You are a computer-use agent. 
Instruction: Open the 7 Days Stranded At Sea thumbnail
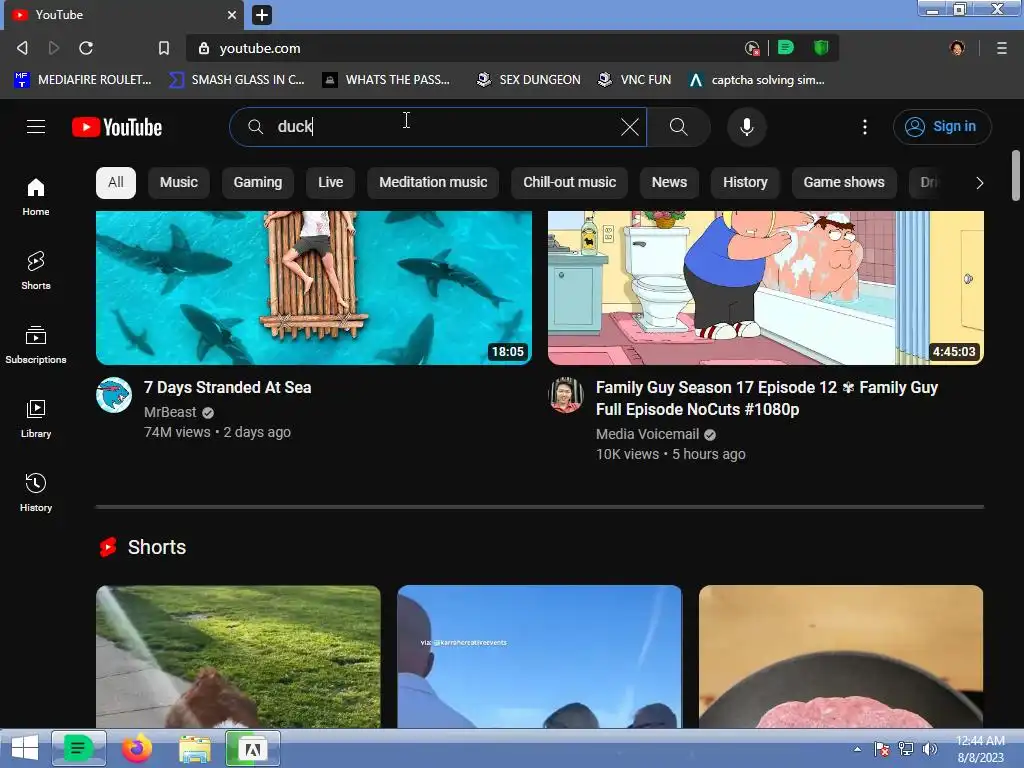click(314, 287)
